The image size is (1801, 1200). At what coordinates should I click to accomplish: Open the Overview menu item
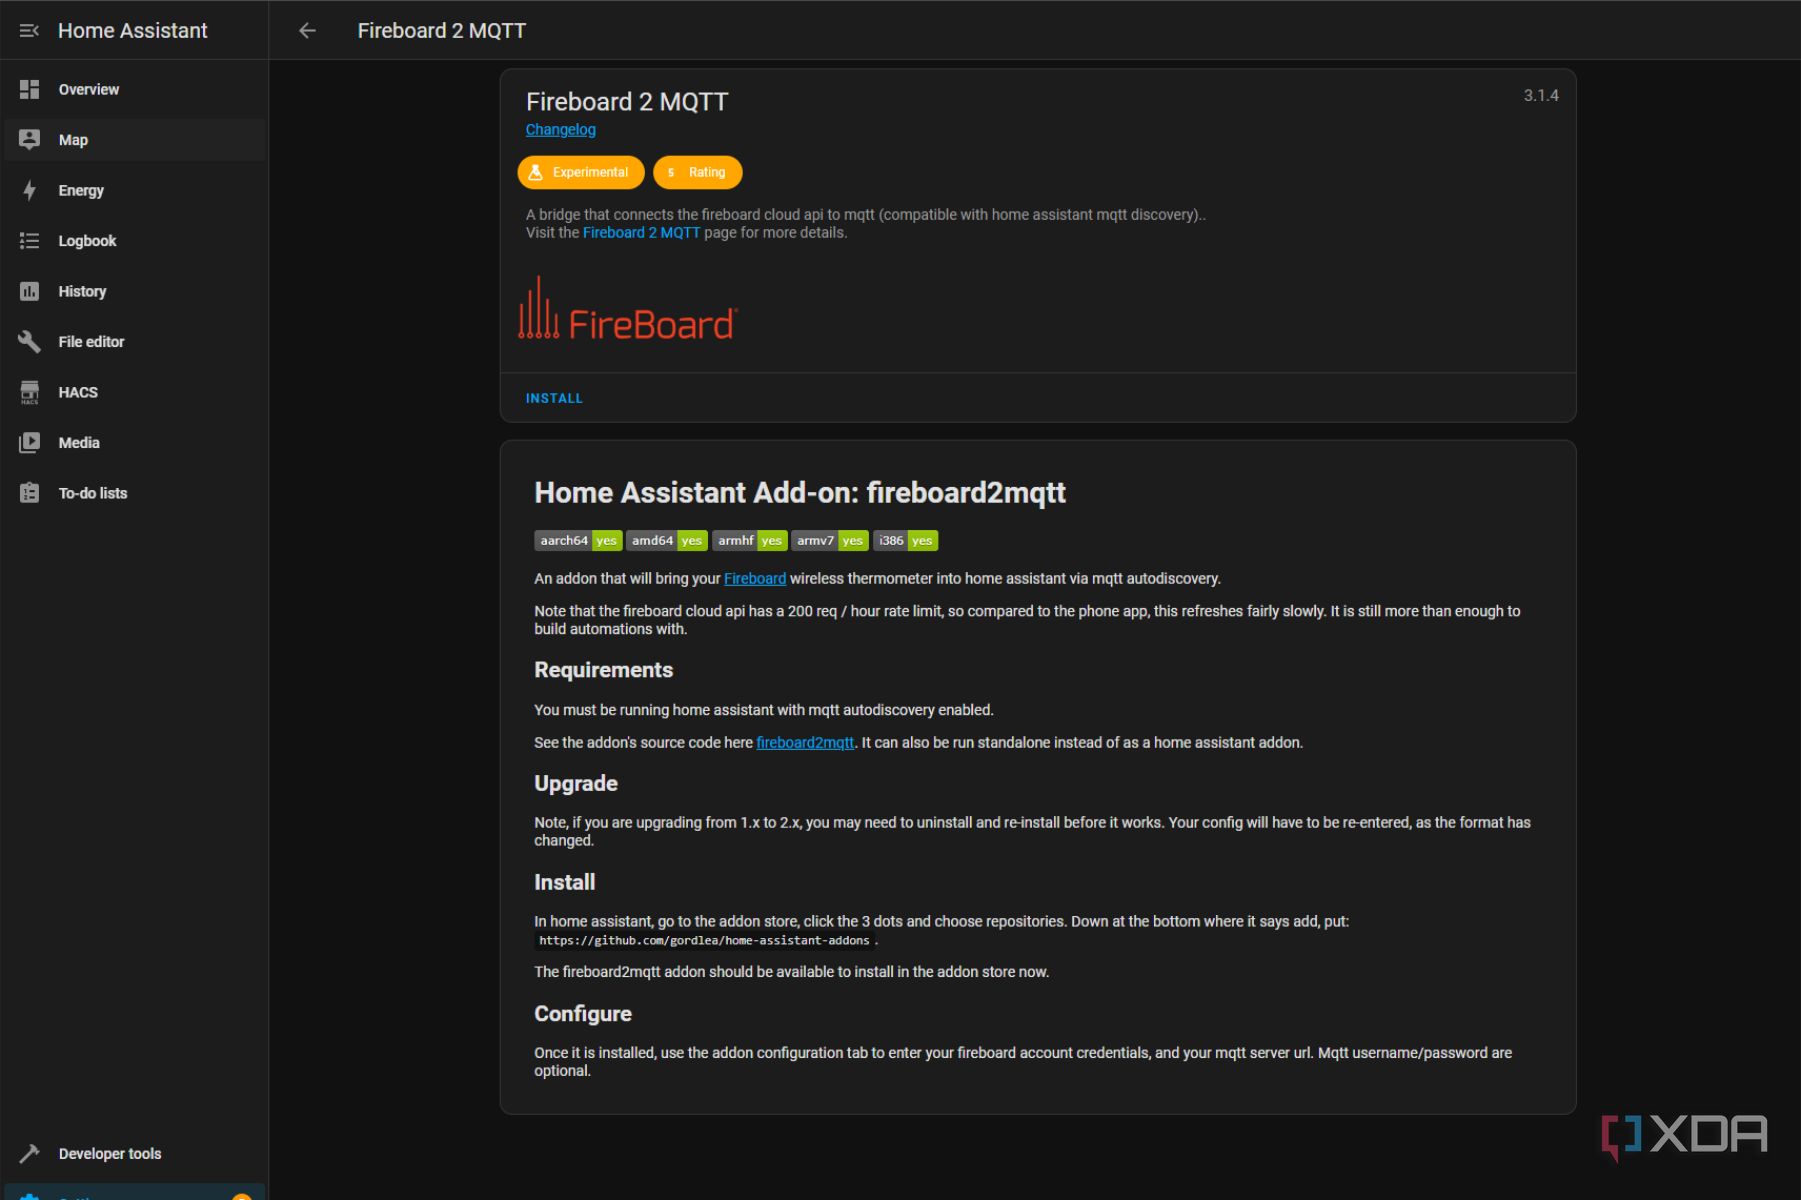(135, 89)
